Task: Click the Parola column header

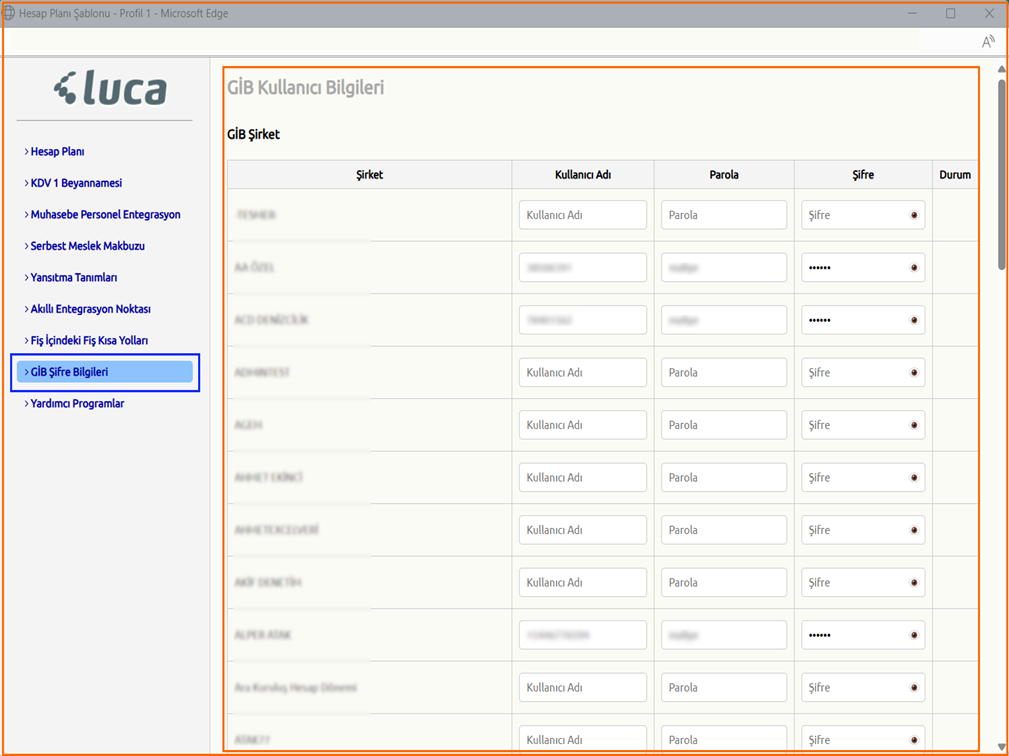Action: click(724, 175)
